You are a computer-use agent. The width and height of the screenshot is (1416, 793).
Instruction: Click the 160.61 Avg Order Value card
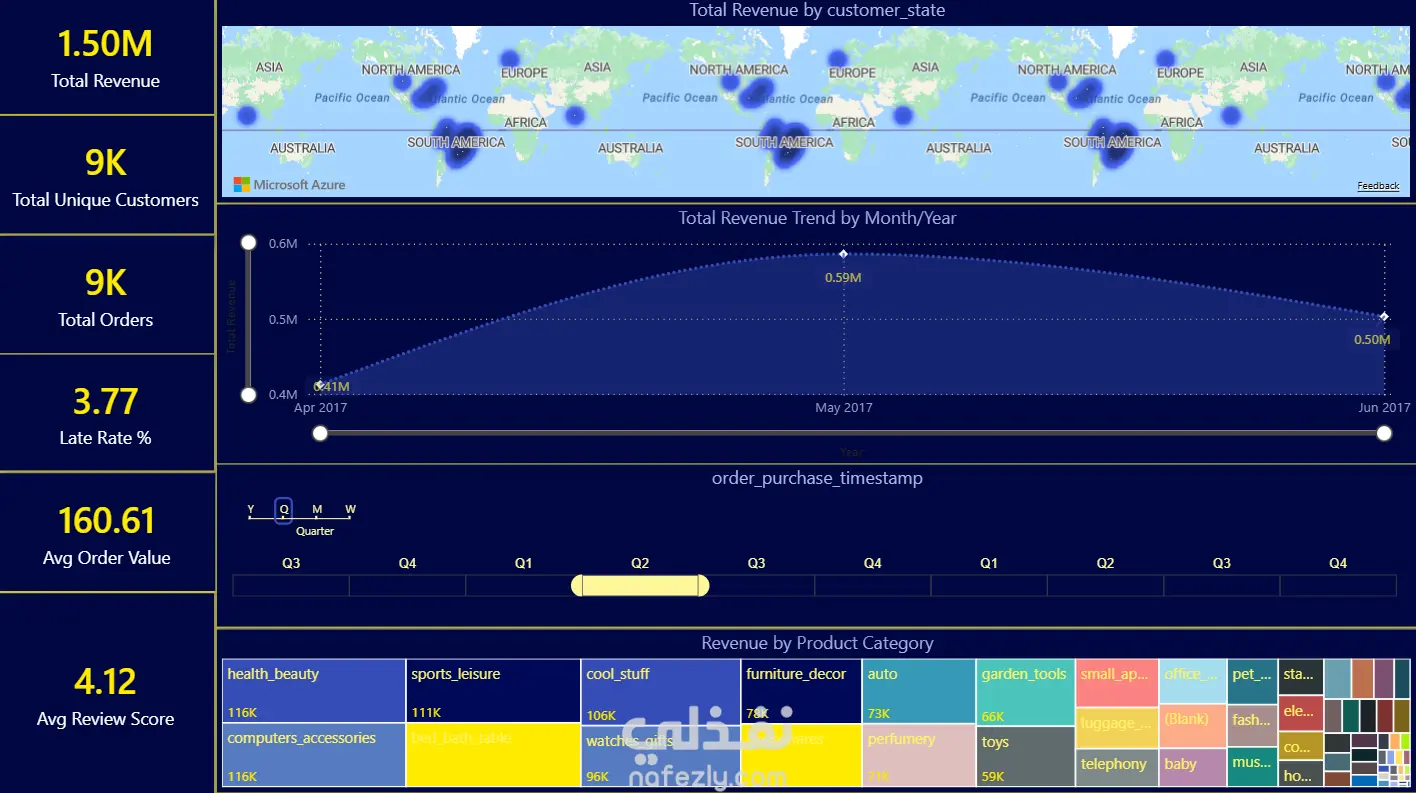[x=107, y=533]
